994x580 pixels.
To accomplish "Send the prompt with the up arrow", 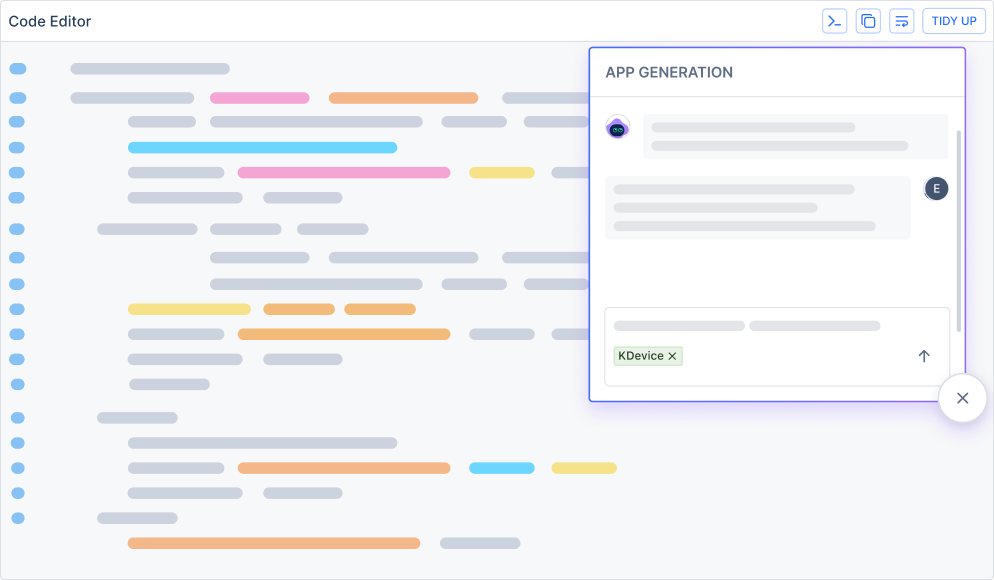I will [x=924, y=356].
